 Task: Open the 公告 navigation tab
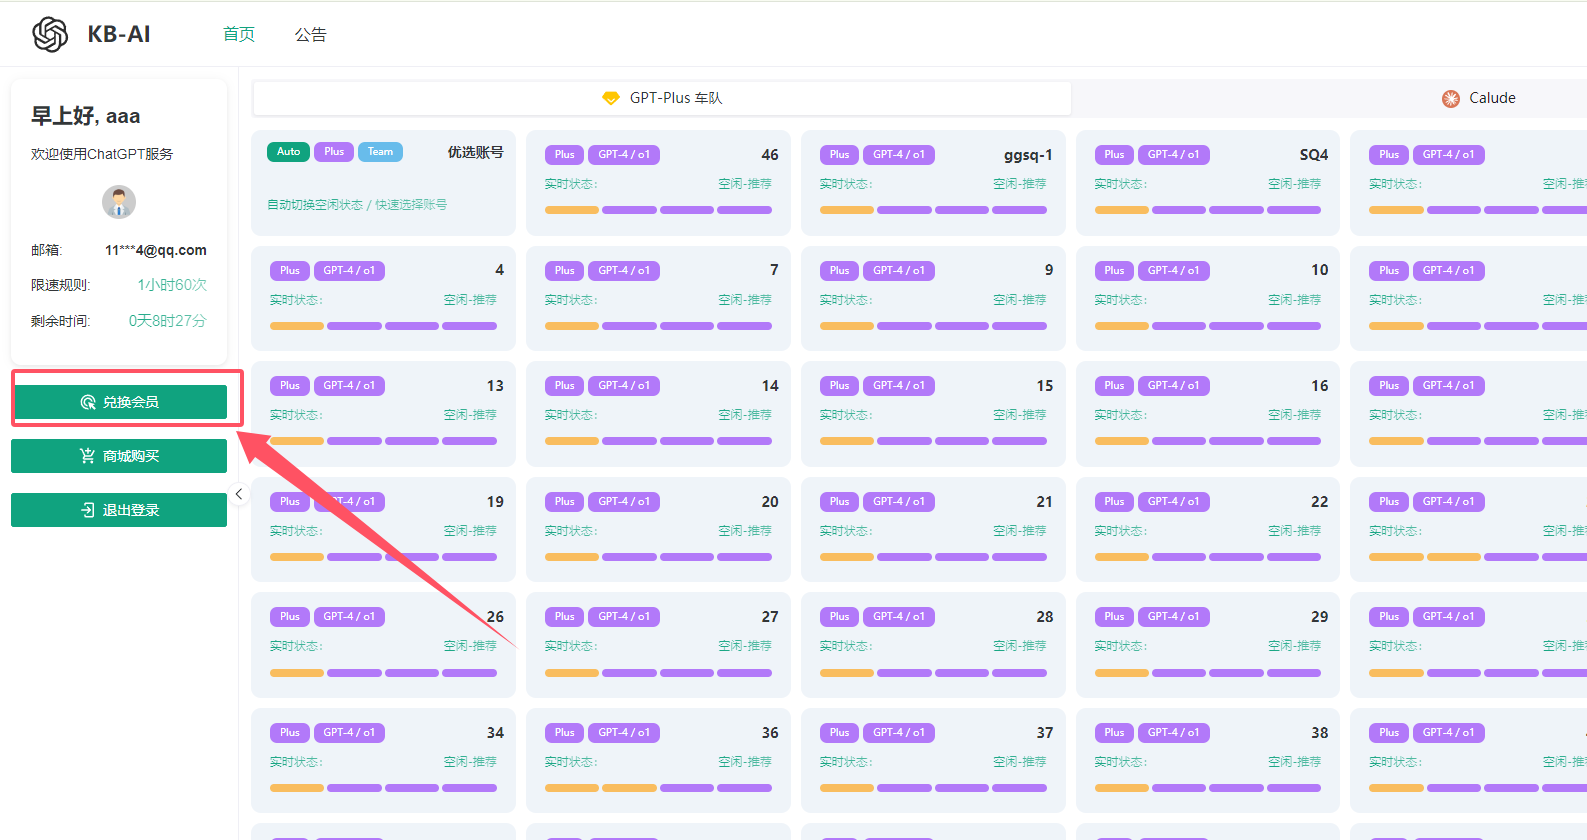[310, 34]
